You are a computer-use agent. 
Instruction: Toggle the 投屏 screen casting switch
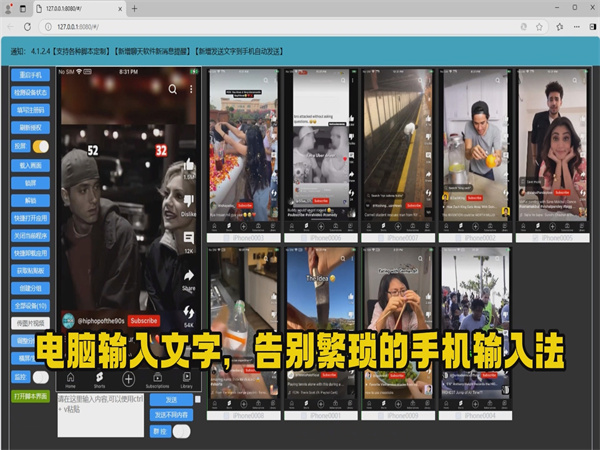point(39,146)
